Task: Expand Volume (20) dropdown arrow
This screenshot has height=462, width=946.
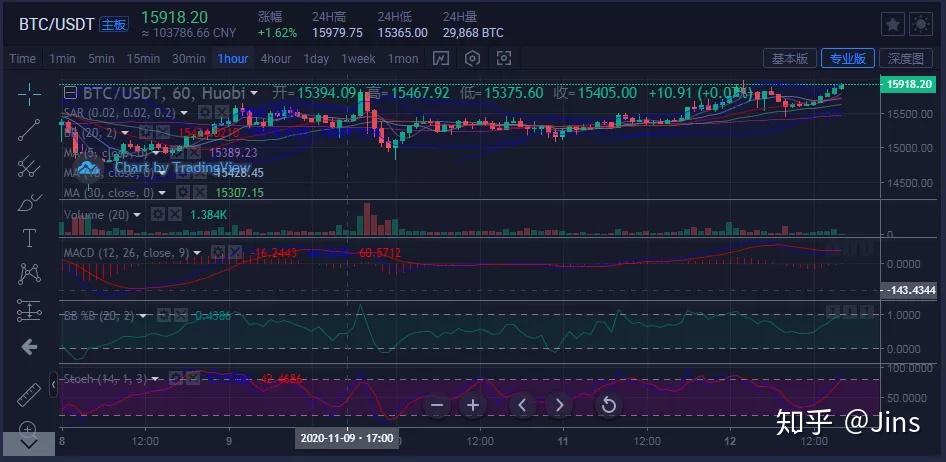Action: pos(137,215)
